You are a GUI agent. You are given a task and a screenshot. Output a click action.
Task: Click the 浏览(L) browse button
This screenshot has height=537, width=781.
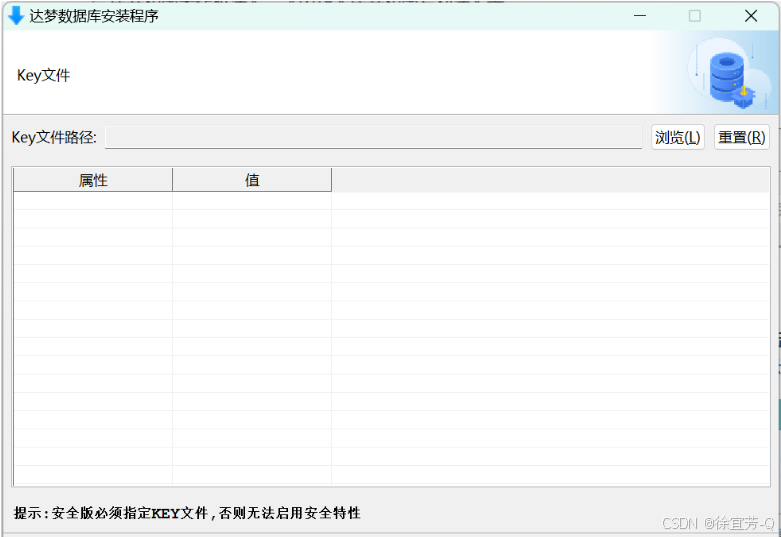pos(677,137)
